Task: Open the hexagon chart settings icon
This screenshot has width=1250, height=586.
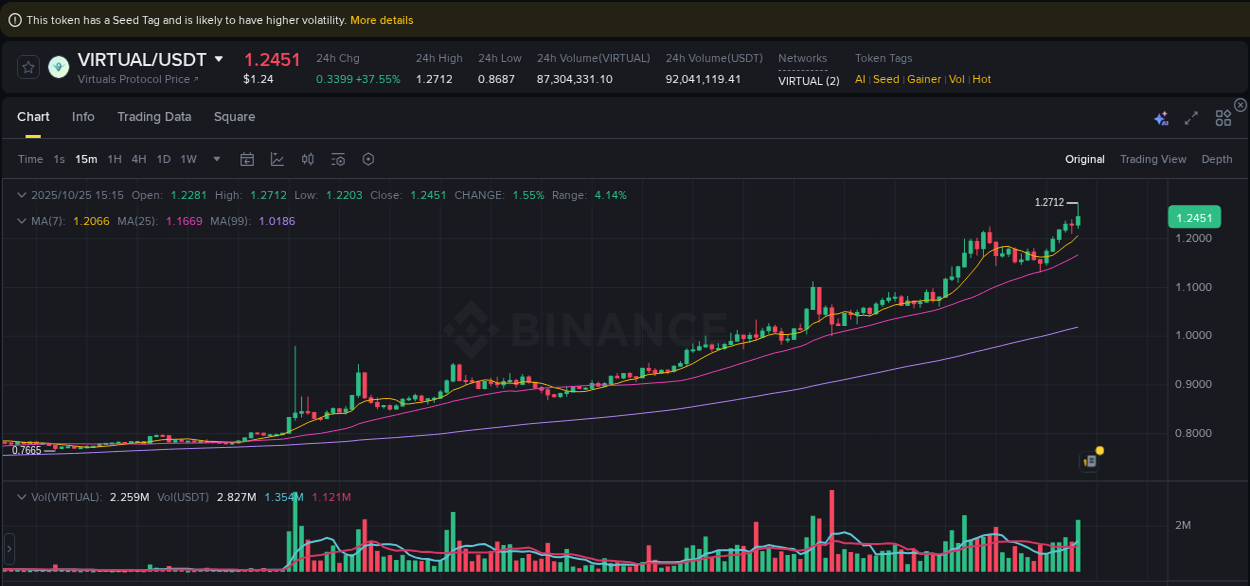Action: (x=368, y=159)
